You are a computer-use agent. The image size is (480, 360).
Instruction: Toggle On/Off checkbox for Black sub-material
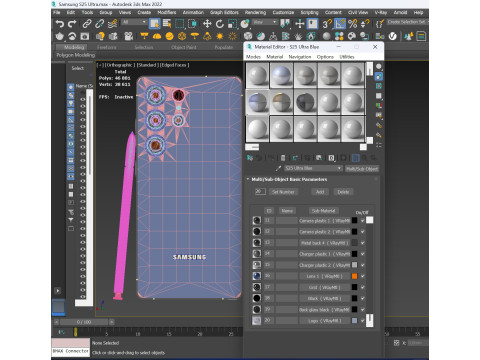pos(363,298)
